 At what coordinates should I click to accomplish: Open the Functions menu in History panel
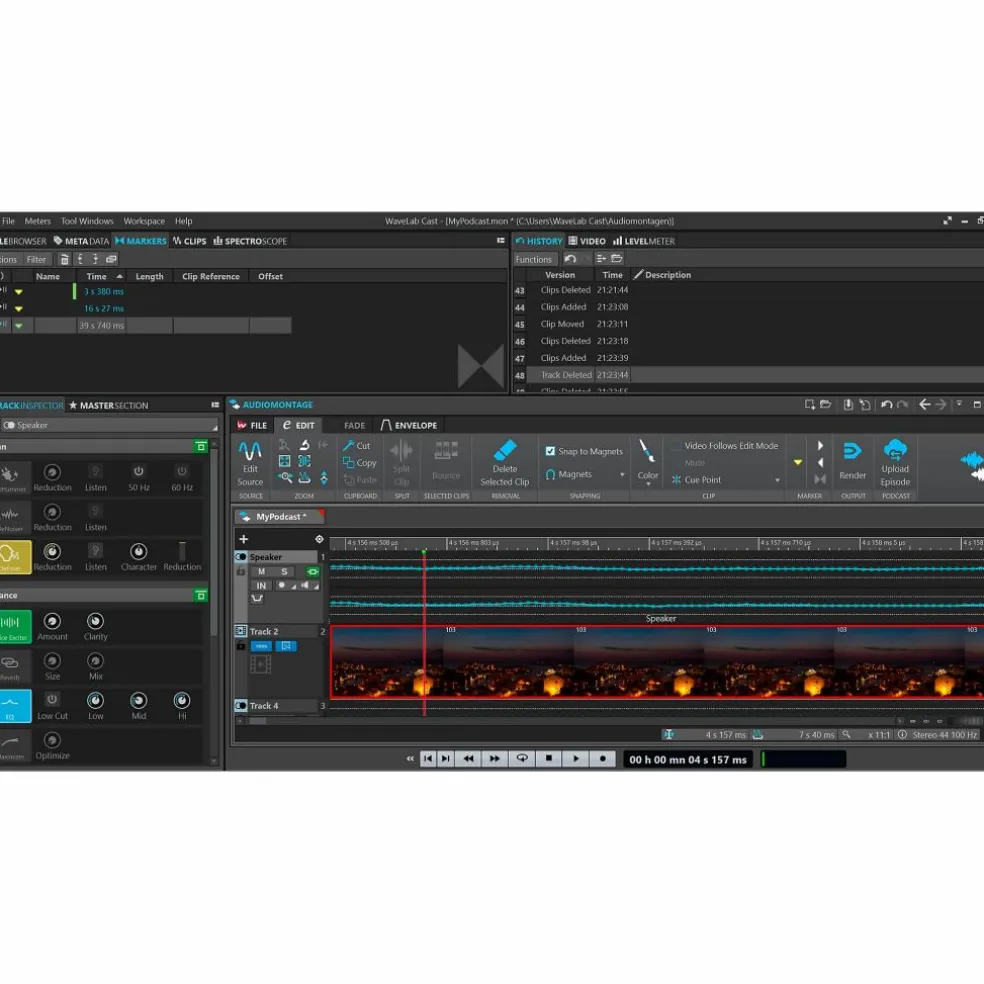click(x=533, y=259)
